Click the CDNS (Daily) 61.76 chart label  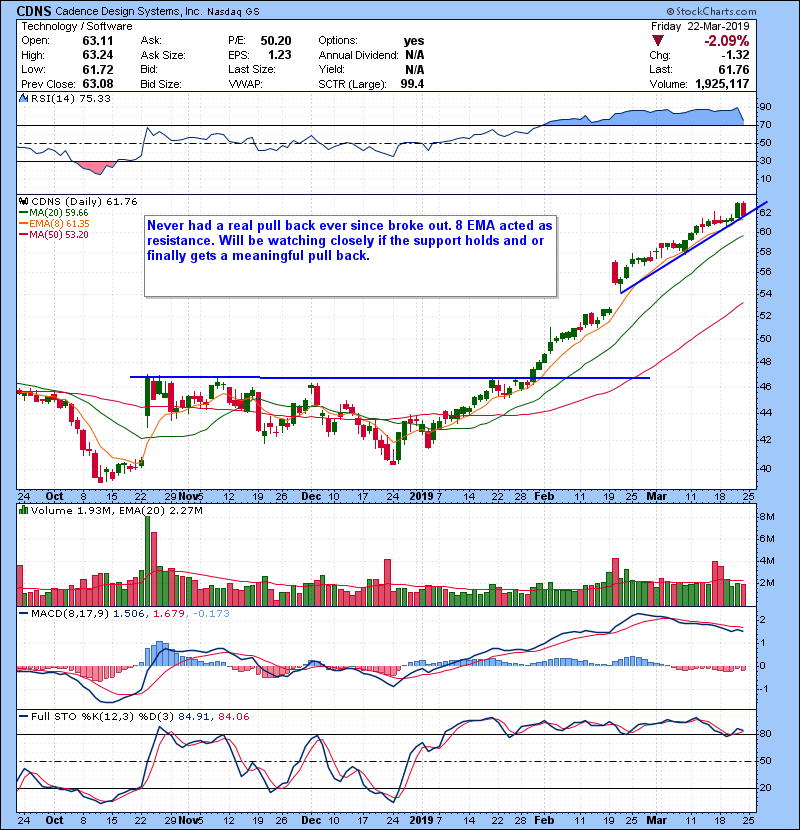[84, 202]
